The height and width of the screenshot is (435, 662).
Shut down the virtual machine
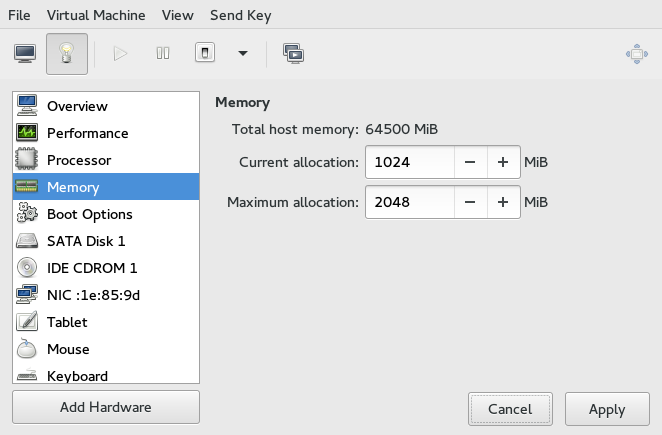(x=204, y=53)
